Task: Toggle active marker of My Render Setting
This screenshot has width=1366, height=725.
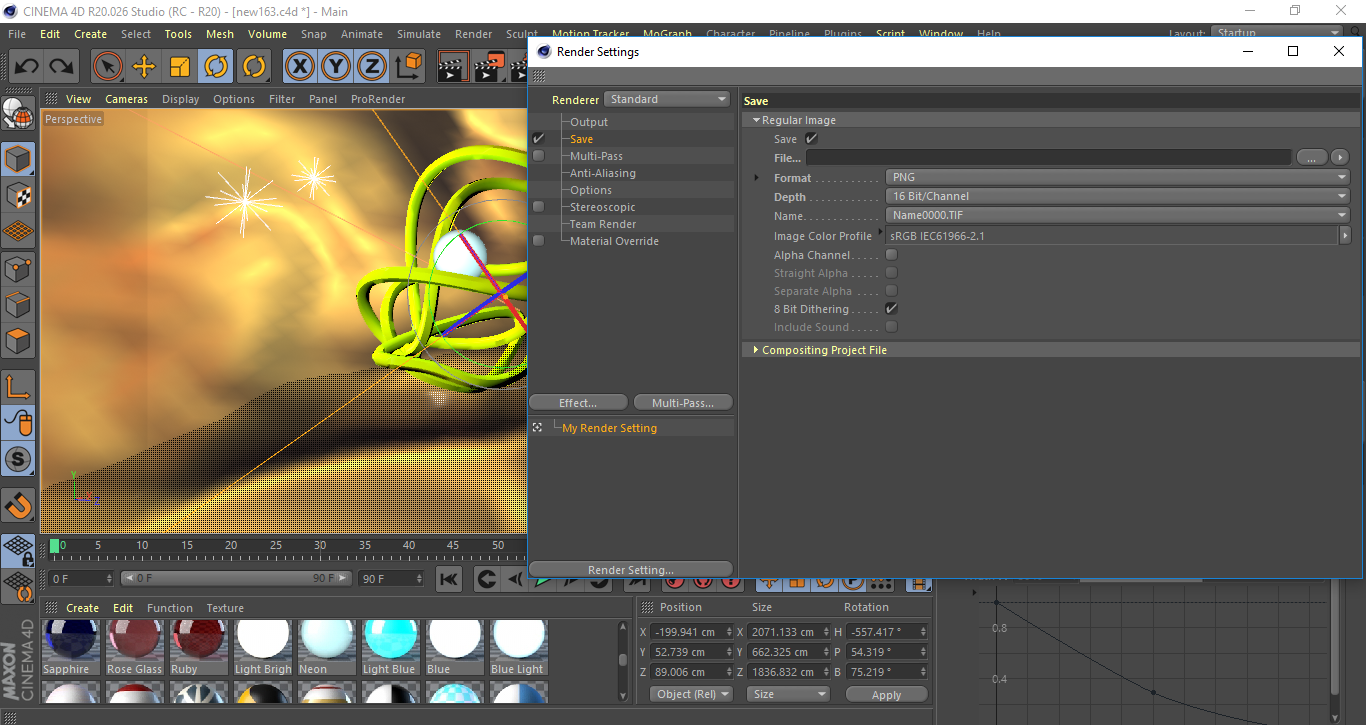Action: pyautogui.click(x=537, y=428)
